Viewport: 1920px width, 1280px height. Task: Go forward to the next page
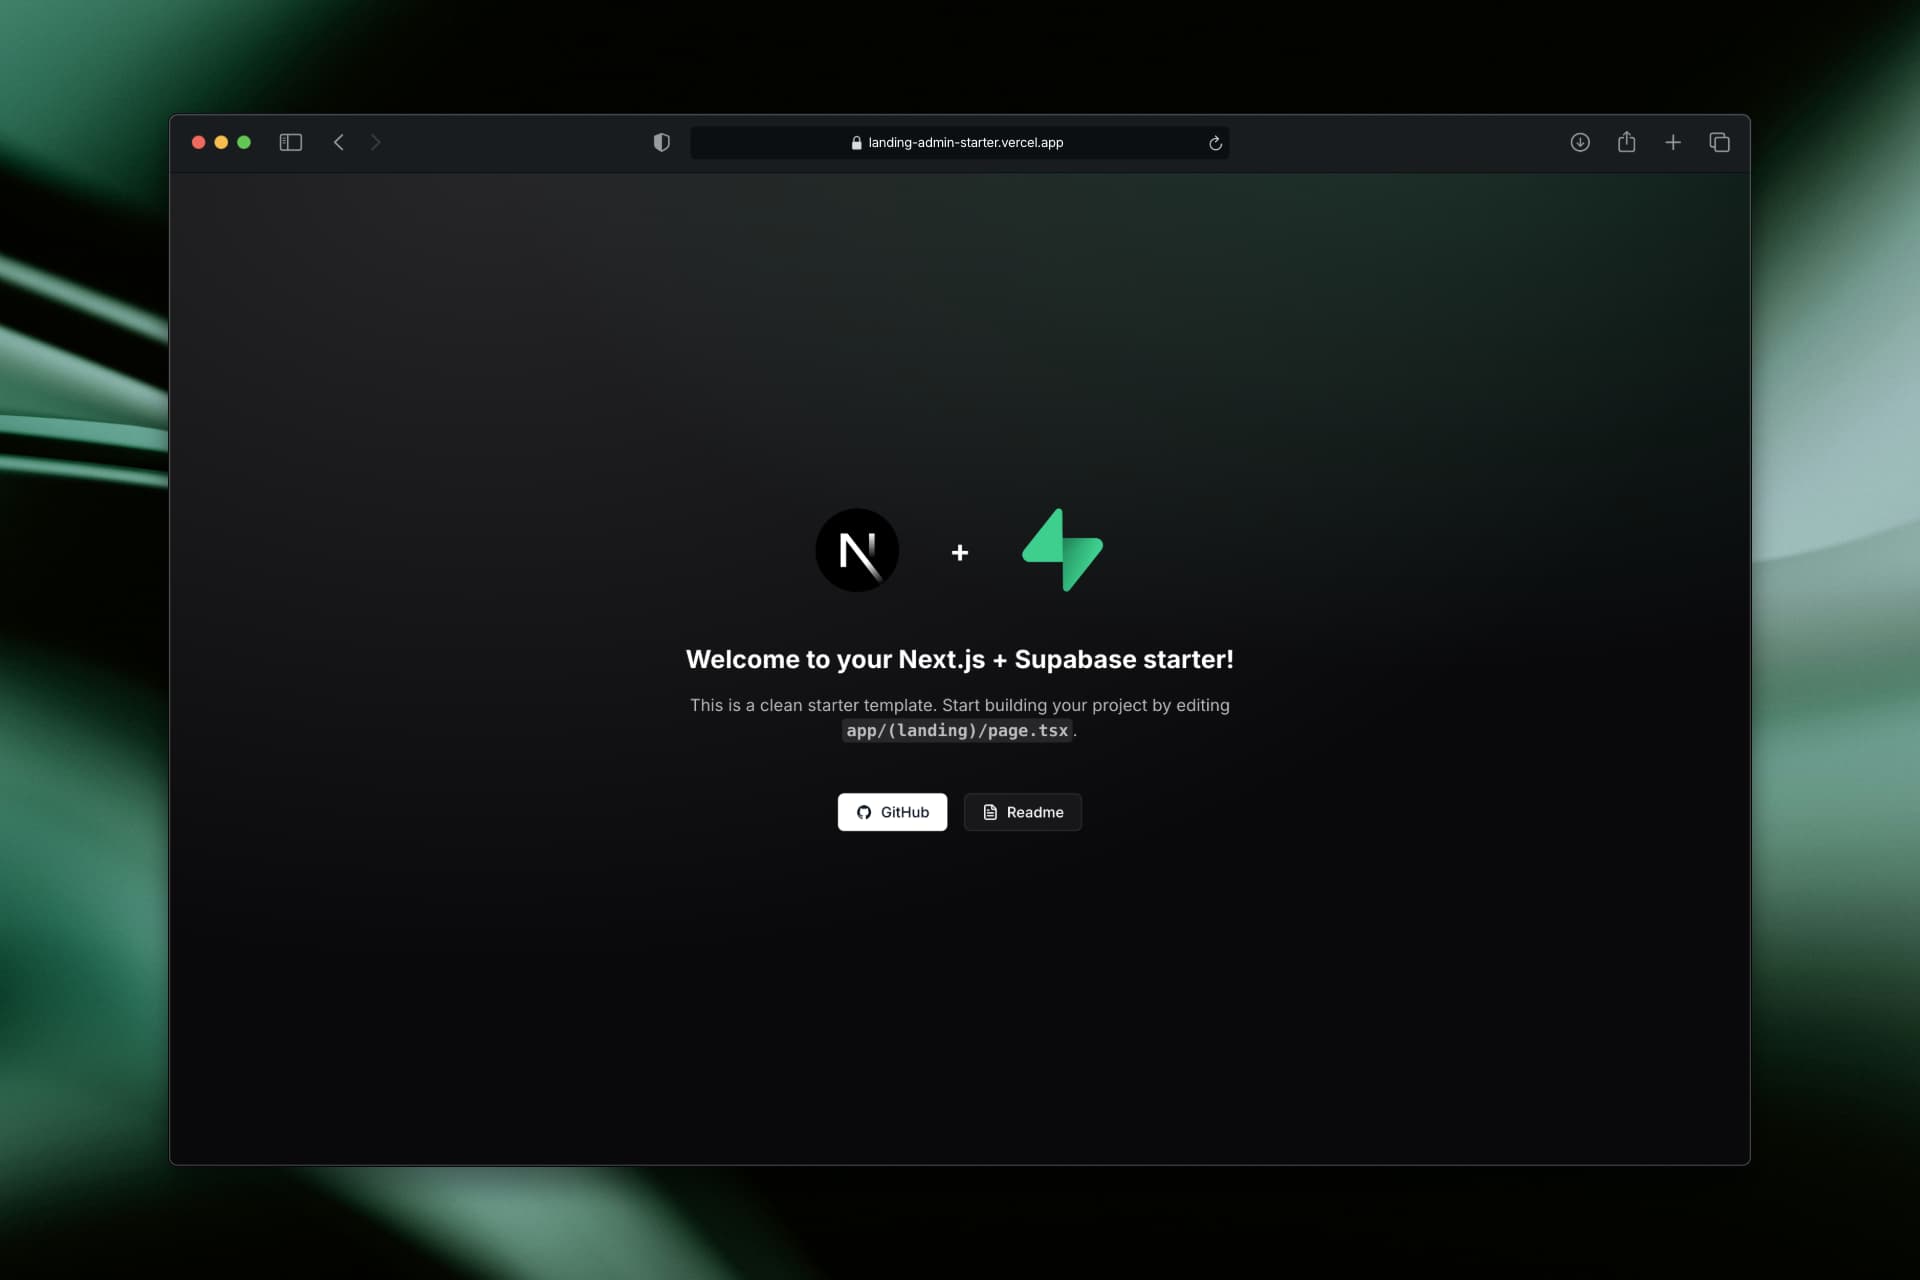click(376, 143)
